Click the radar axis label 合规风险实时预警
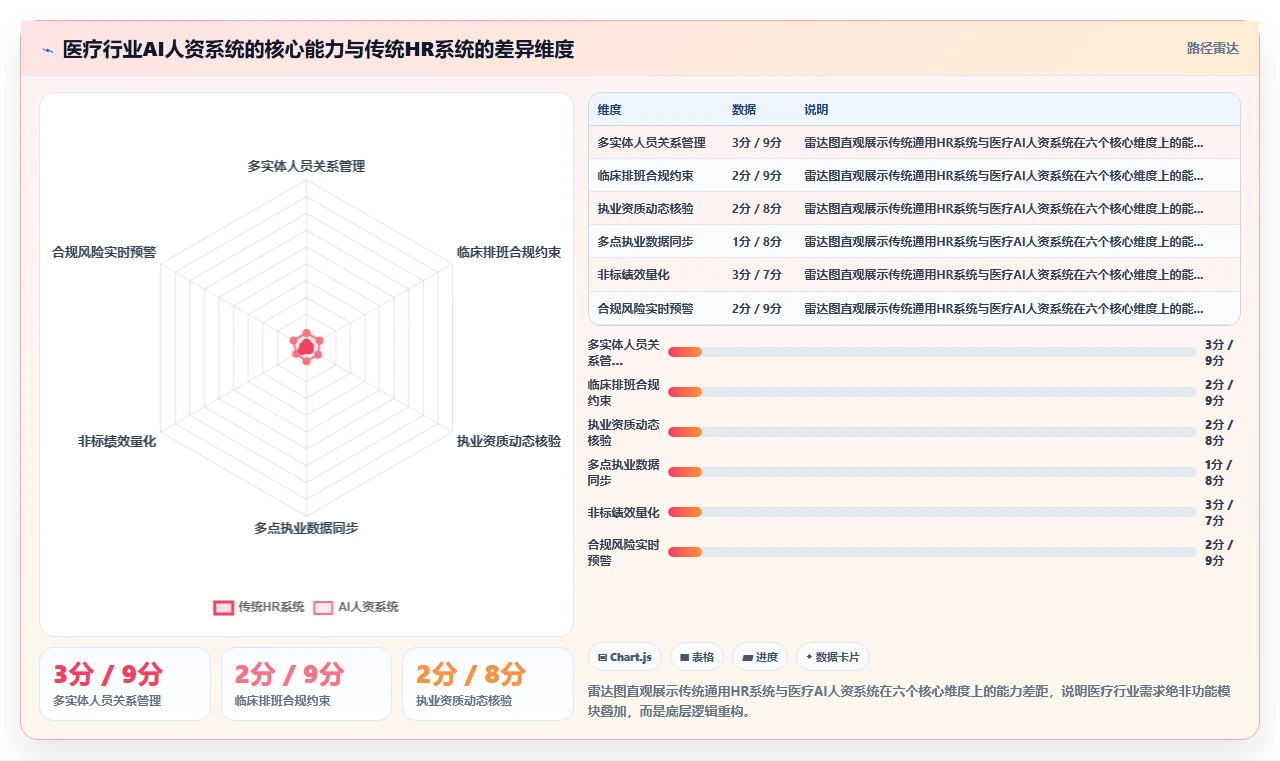Viewport: 1280px width, 761px height. pyautogui.click(x=104, y=252)
